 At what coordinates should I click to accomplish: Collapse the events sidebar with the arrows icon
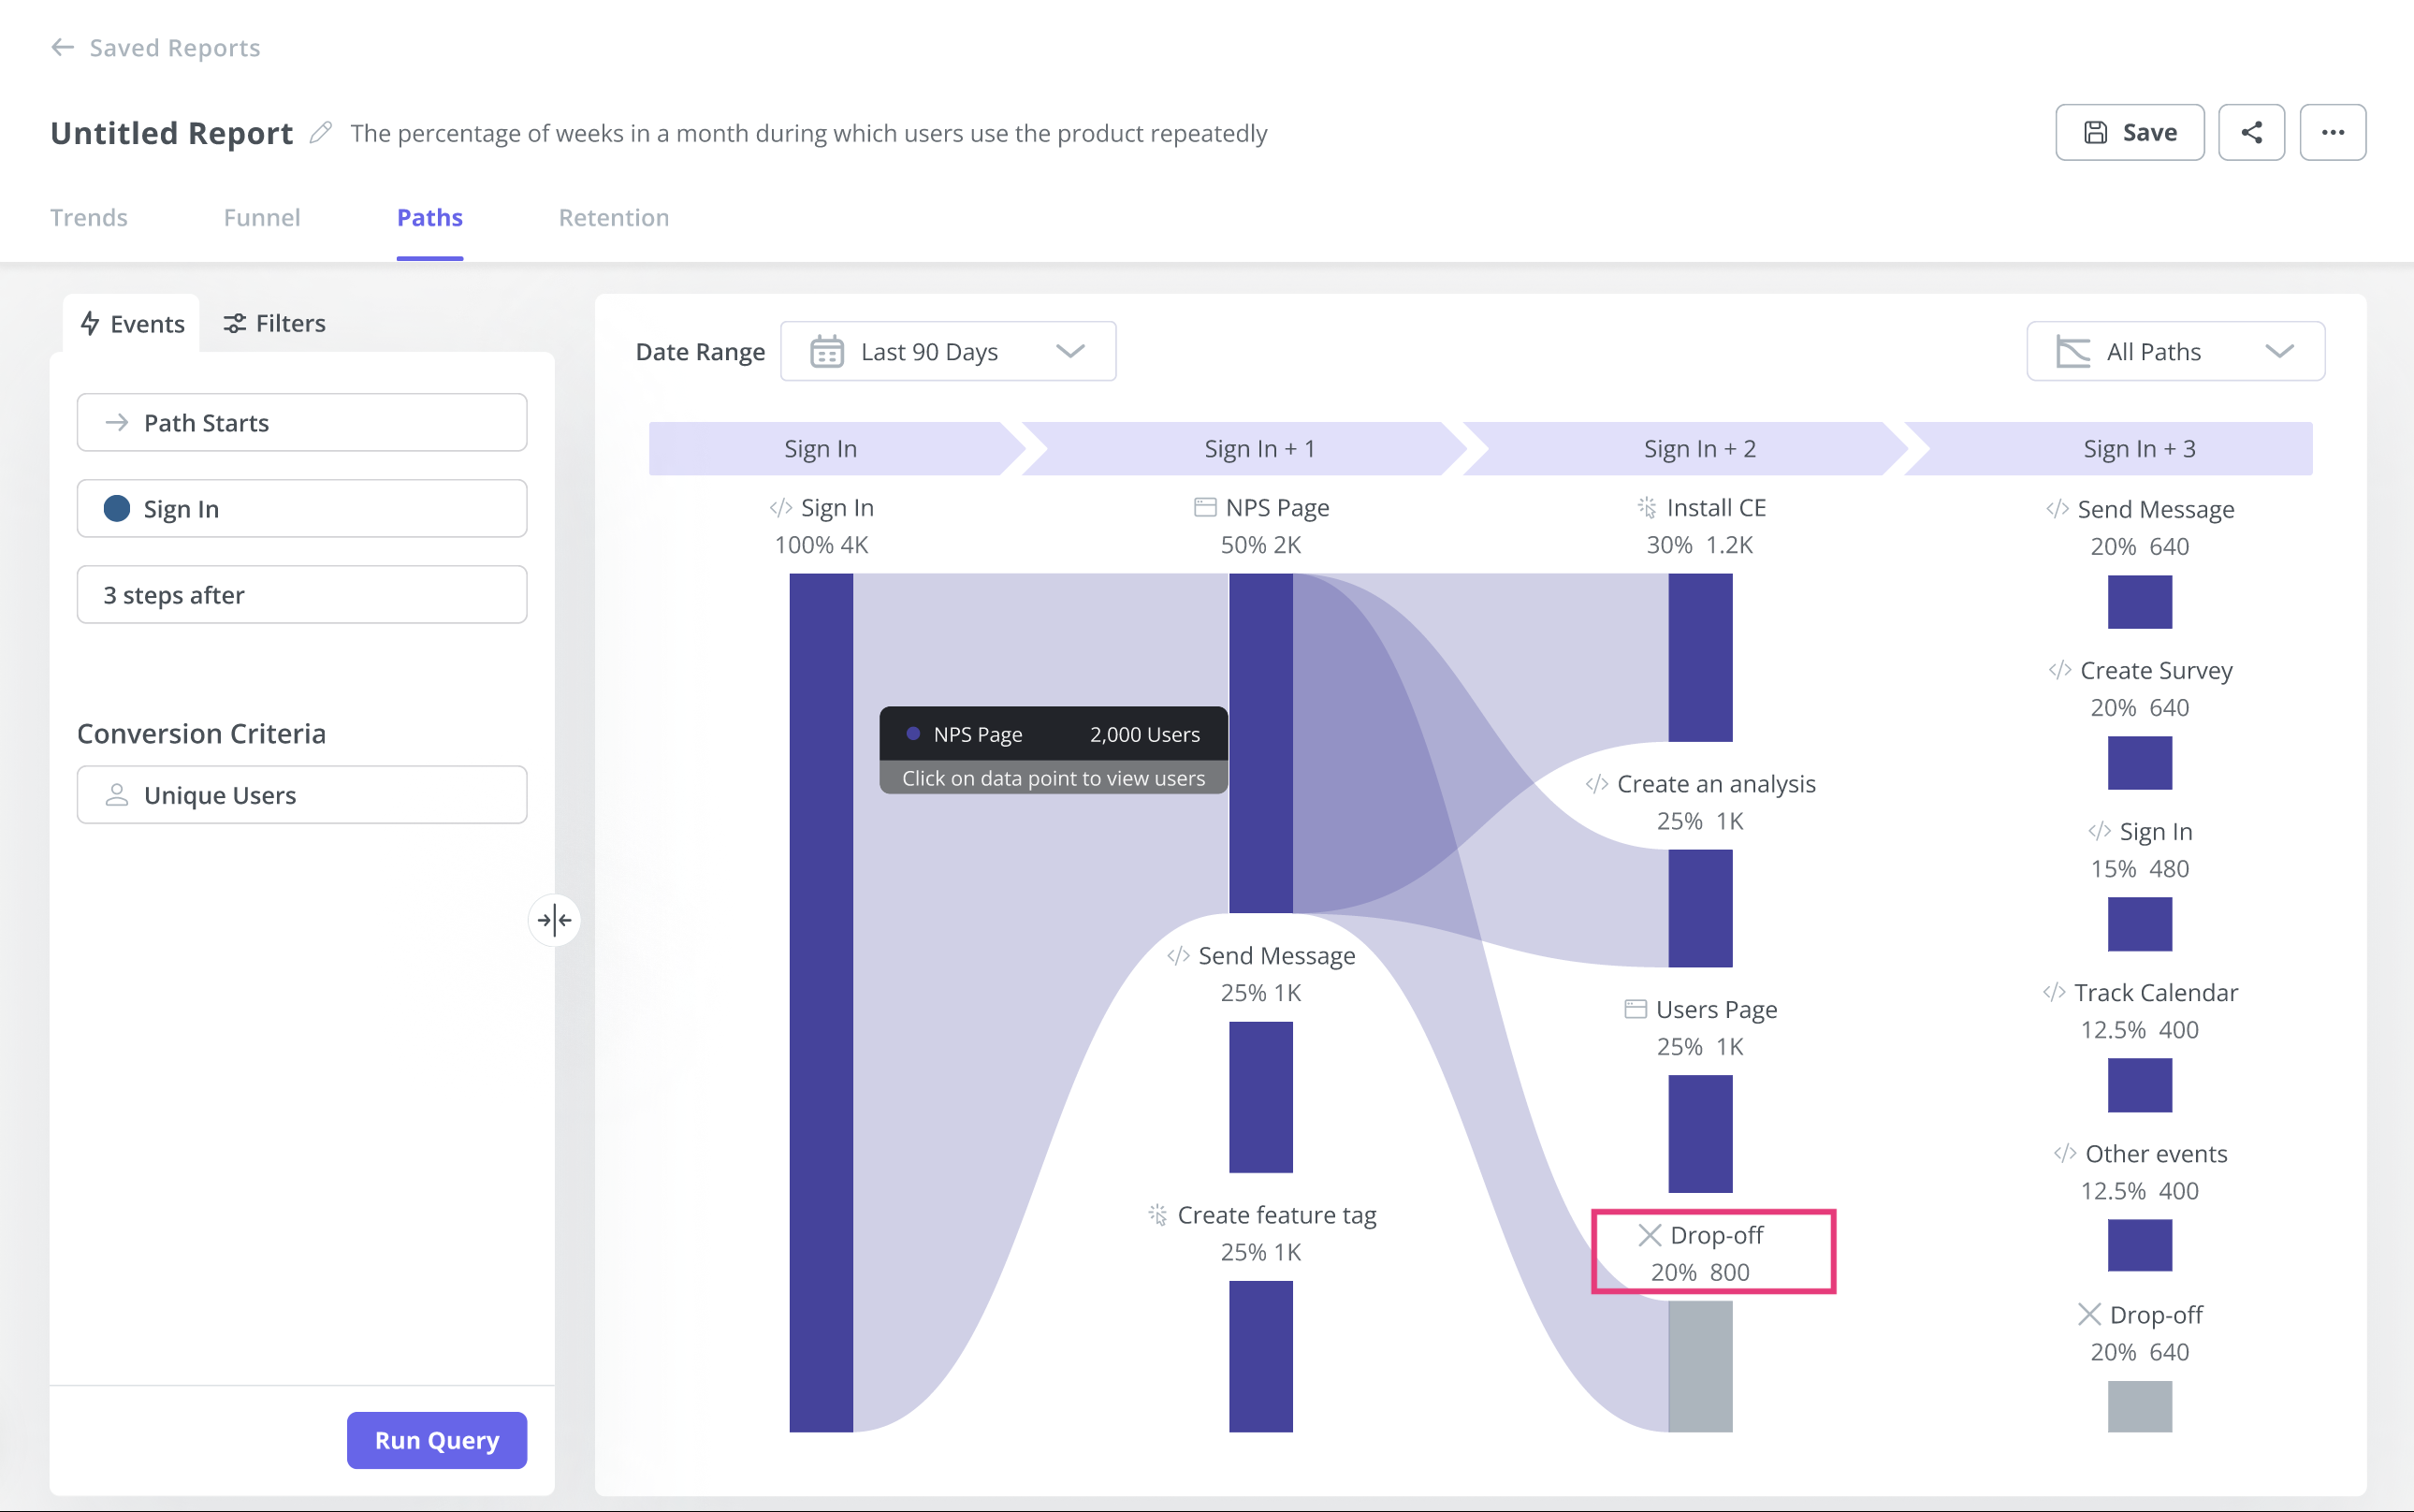coord(554,920)
